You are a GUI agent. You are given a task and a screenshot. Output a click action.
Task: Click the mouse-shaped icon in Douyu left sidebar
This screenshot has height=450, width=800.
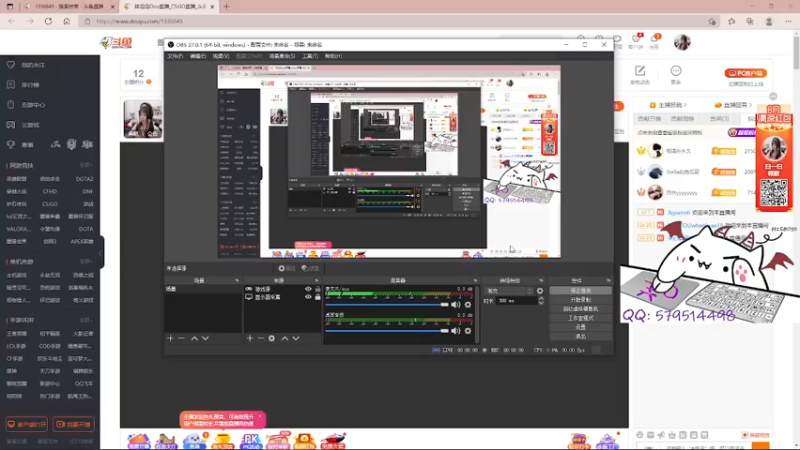coord(11,105)
